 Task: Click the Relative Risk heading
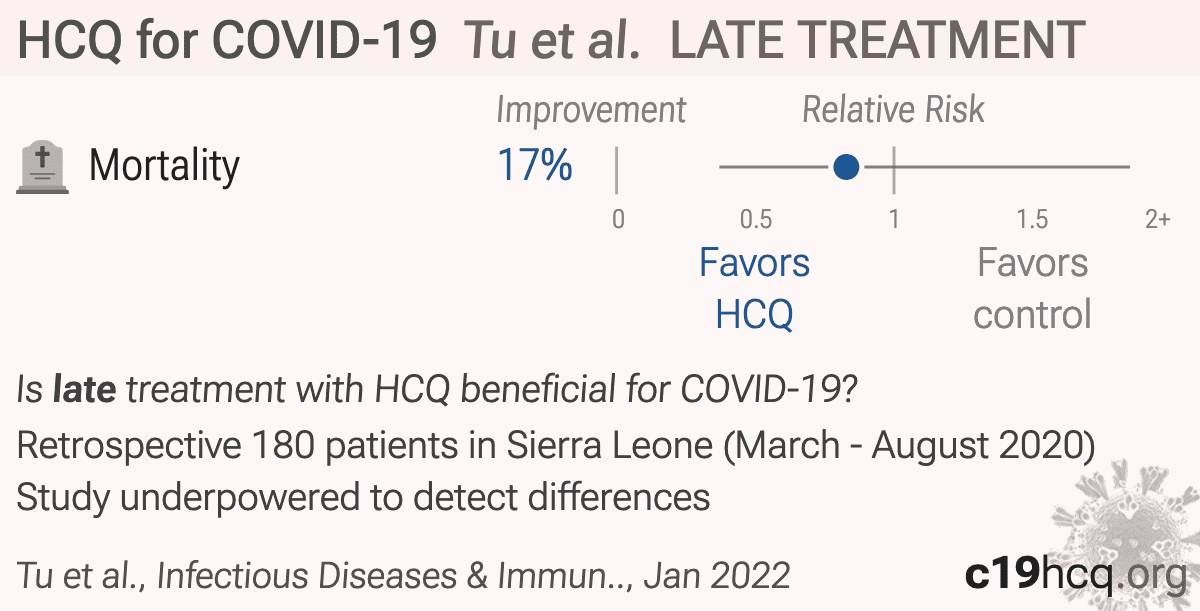(x=893, y=110)
